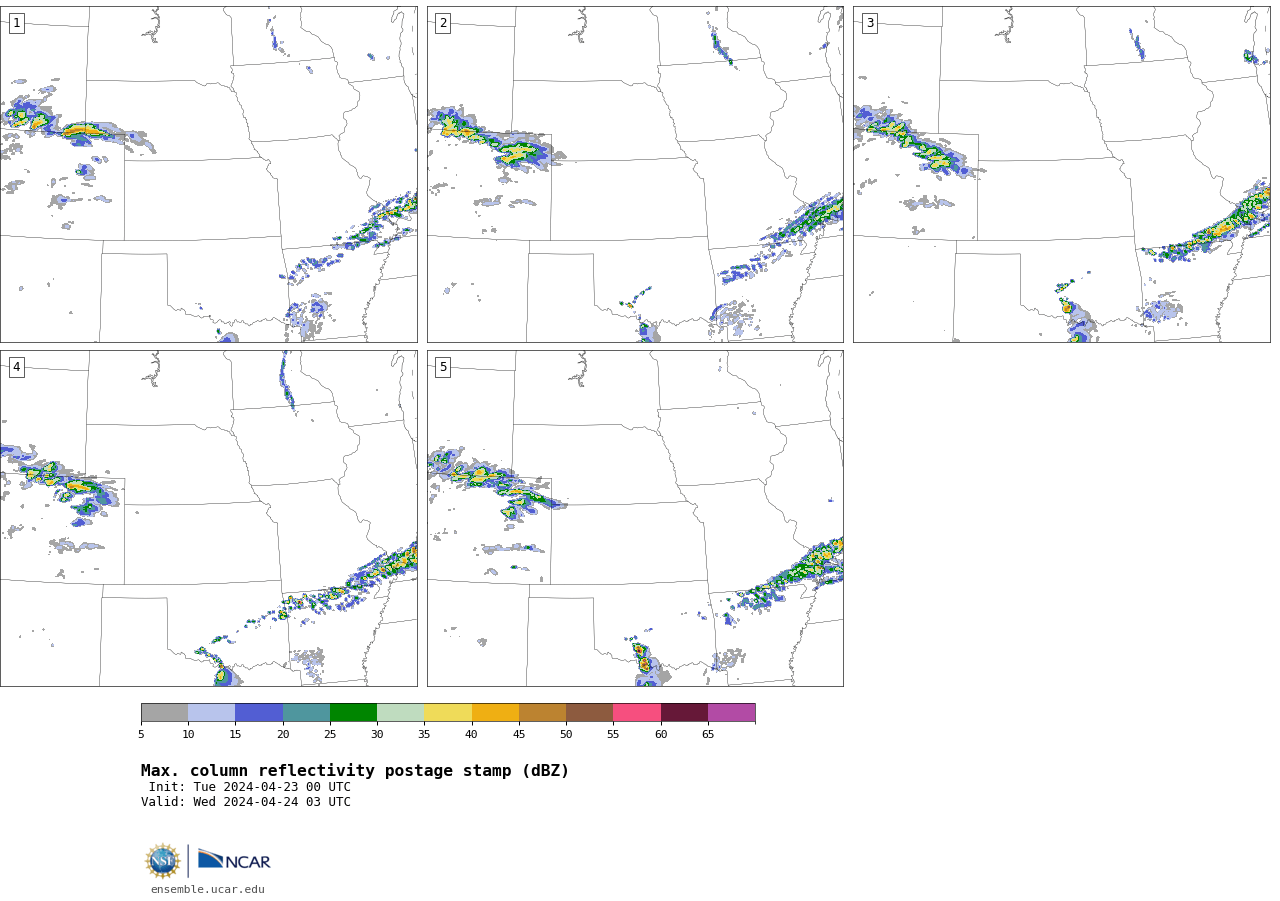Click the teal 20-25 dBZ swatch
Viewport: 1280px width, 901px height.
pyautogui.click(x=306, y=713)
